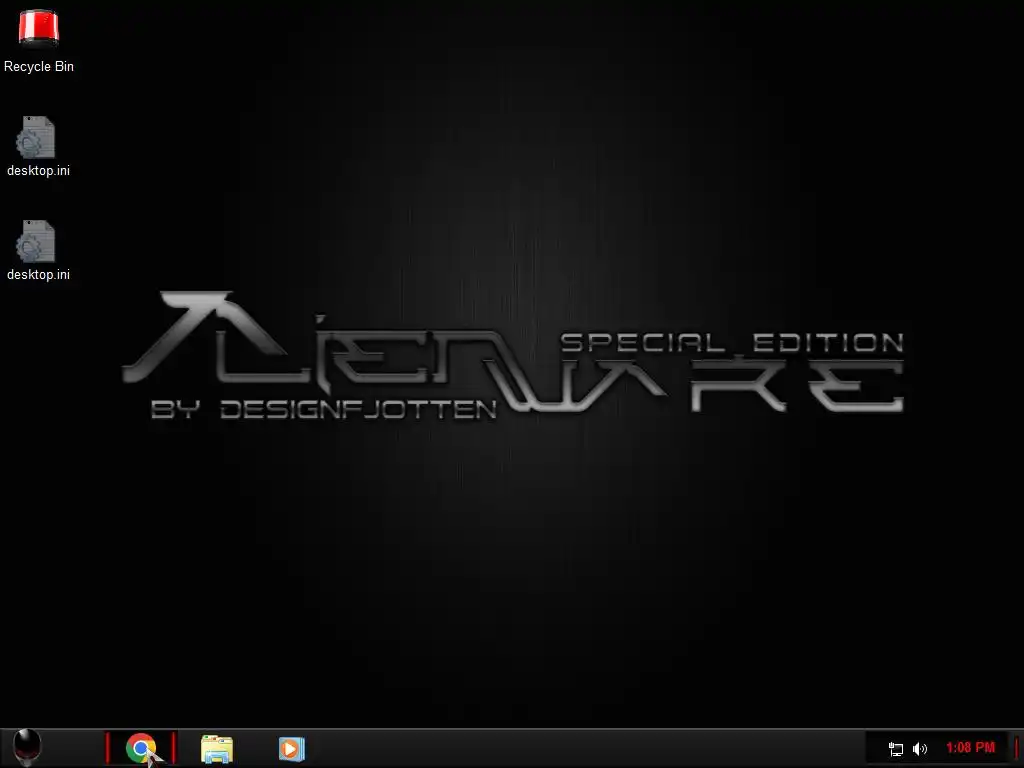
Task: Launch Windows Media Player from the taskbar
Action: [292, 749]
